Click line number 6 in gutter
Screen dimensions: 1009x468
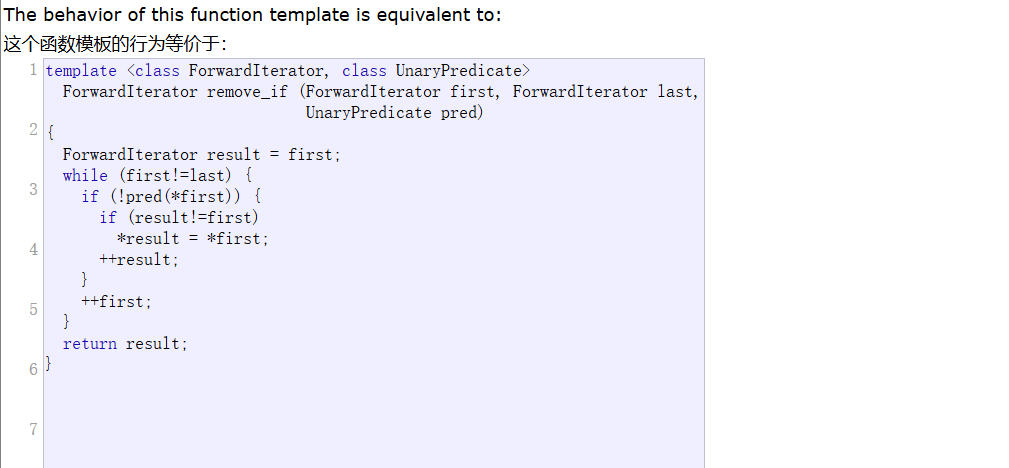click(x=33, y=369)
